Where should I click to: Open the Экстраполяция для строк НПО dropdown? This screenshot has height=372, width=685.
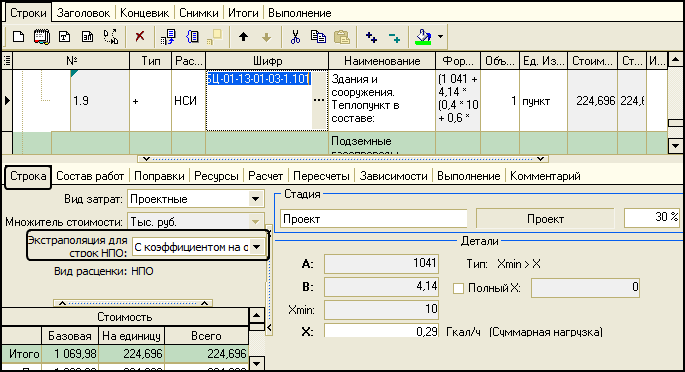(257, 247)
